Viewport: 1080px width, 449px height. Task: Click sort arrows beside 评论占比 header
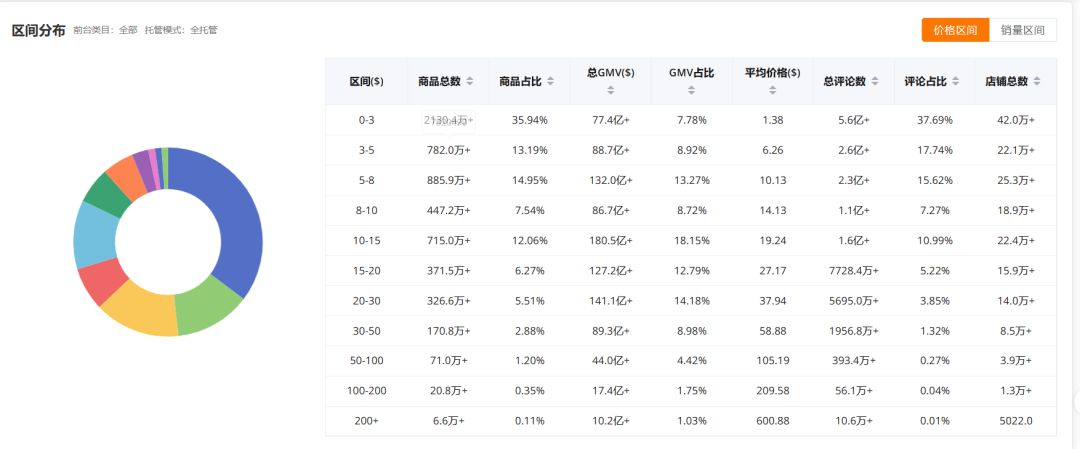955,81
